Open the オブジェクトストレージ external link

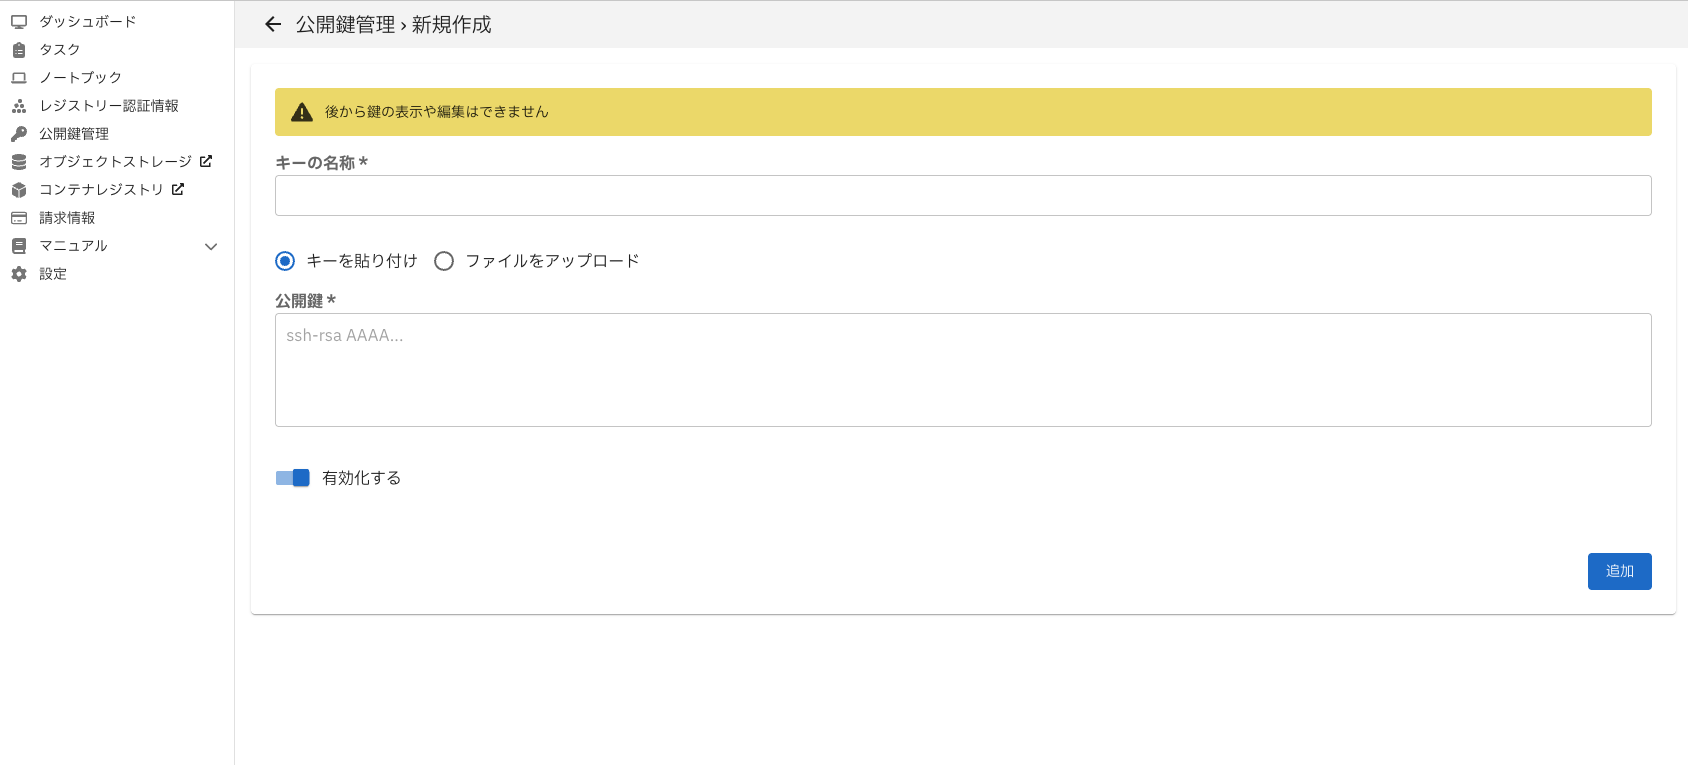coord(206,161)
